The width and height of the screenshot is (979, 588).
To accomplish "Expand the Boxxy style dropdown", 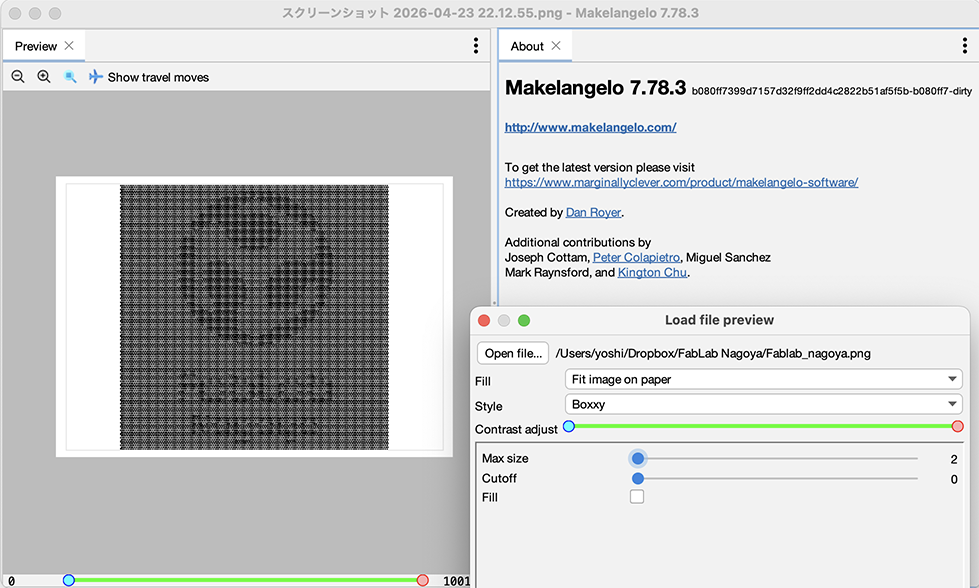I will click(764, 404).
